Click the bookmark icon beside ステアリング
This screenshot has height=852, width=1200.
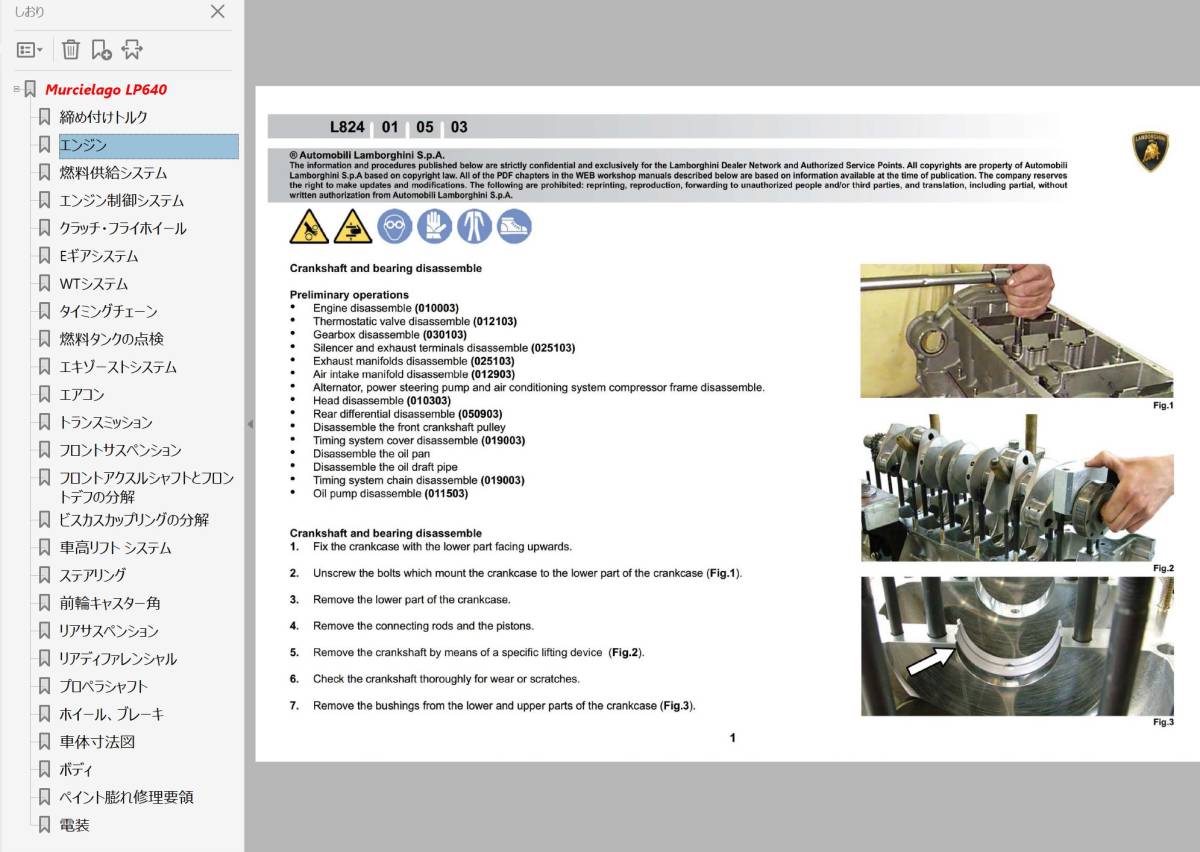(x=44, y=575)
